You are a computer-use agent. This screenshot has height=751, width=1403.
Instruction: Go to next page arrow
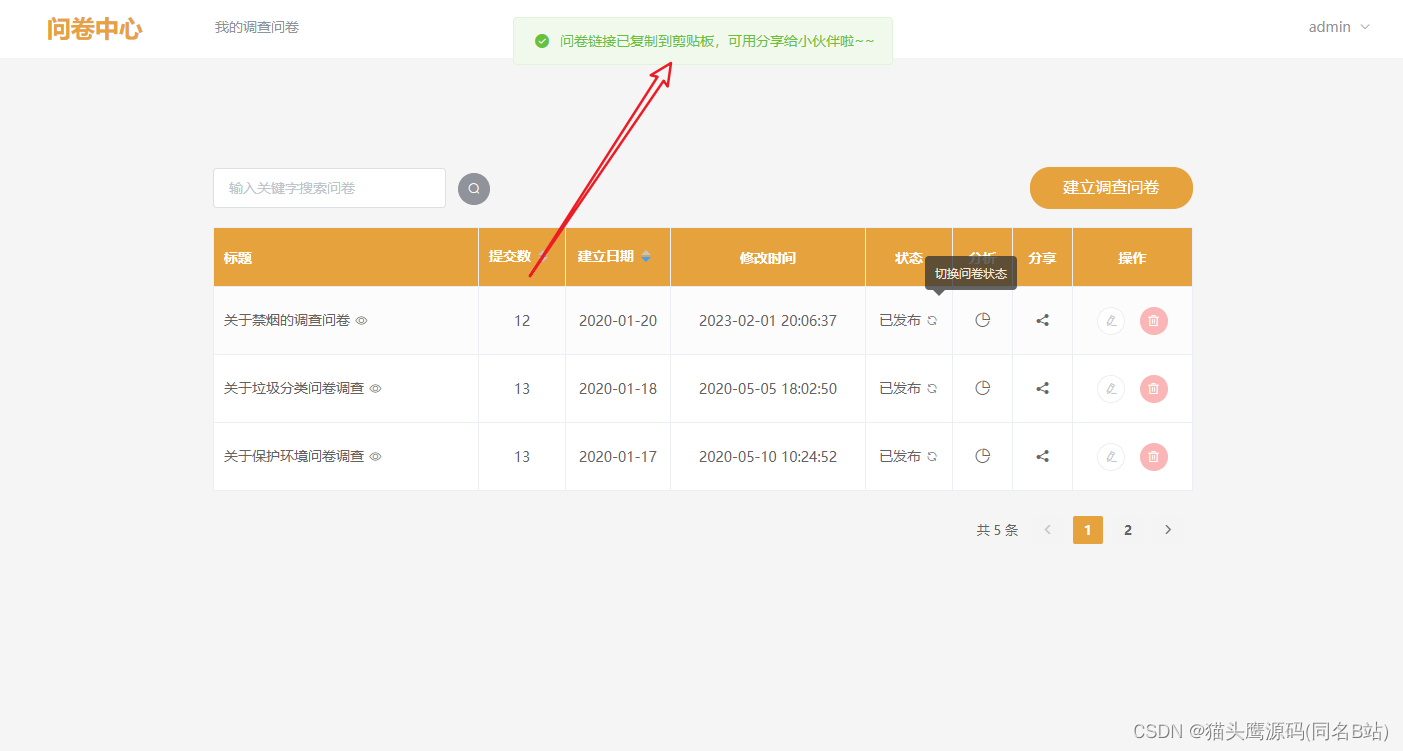coord(1168,530)
